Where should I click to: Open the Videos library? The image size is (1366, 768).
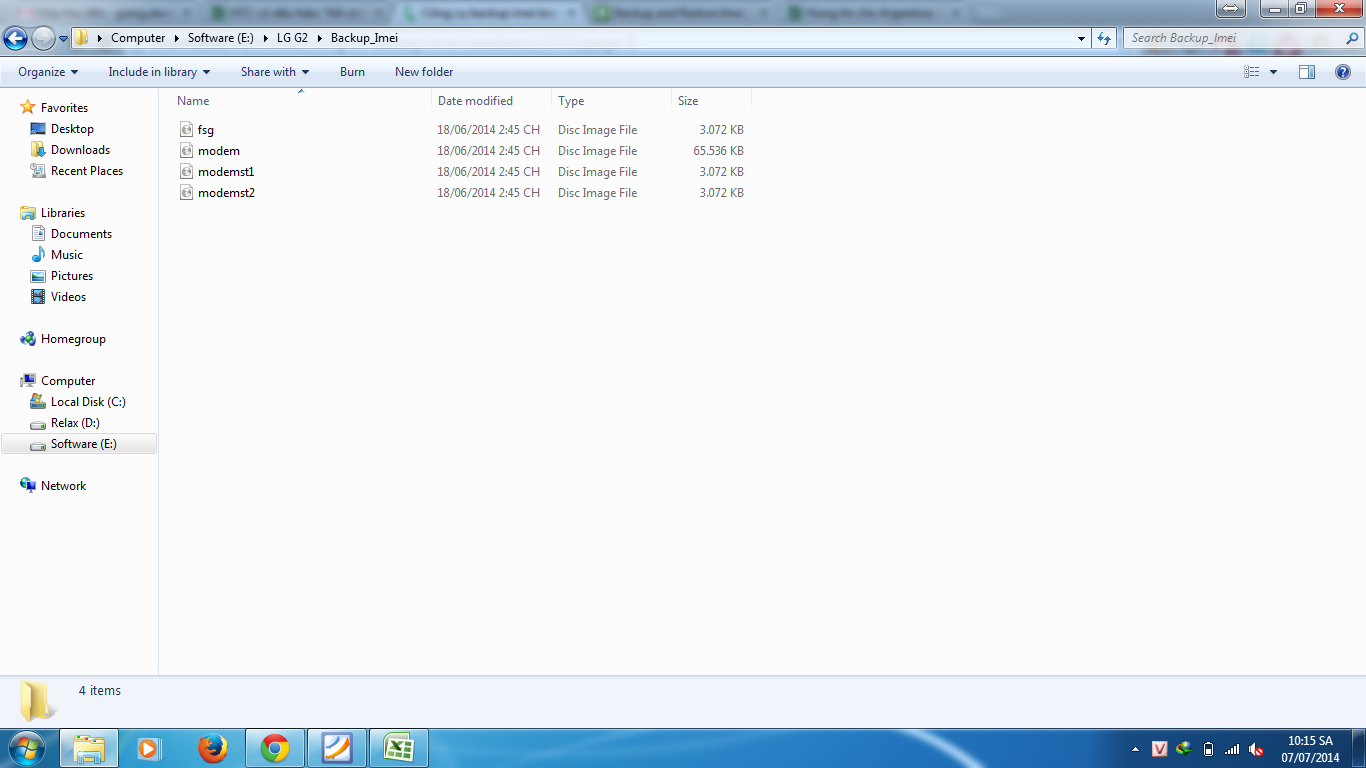[x=68, y=297]
